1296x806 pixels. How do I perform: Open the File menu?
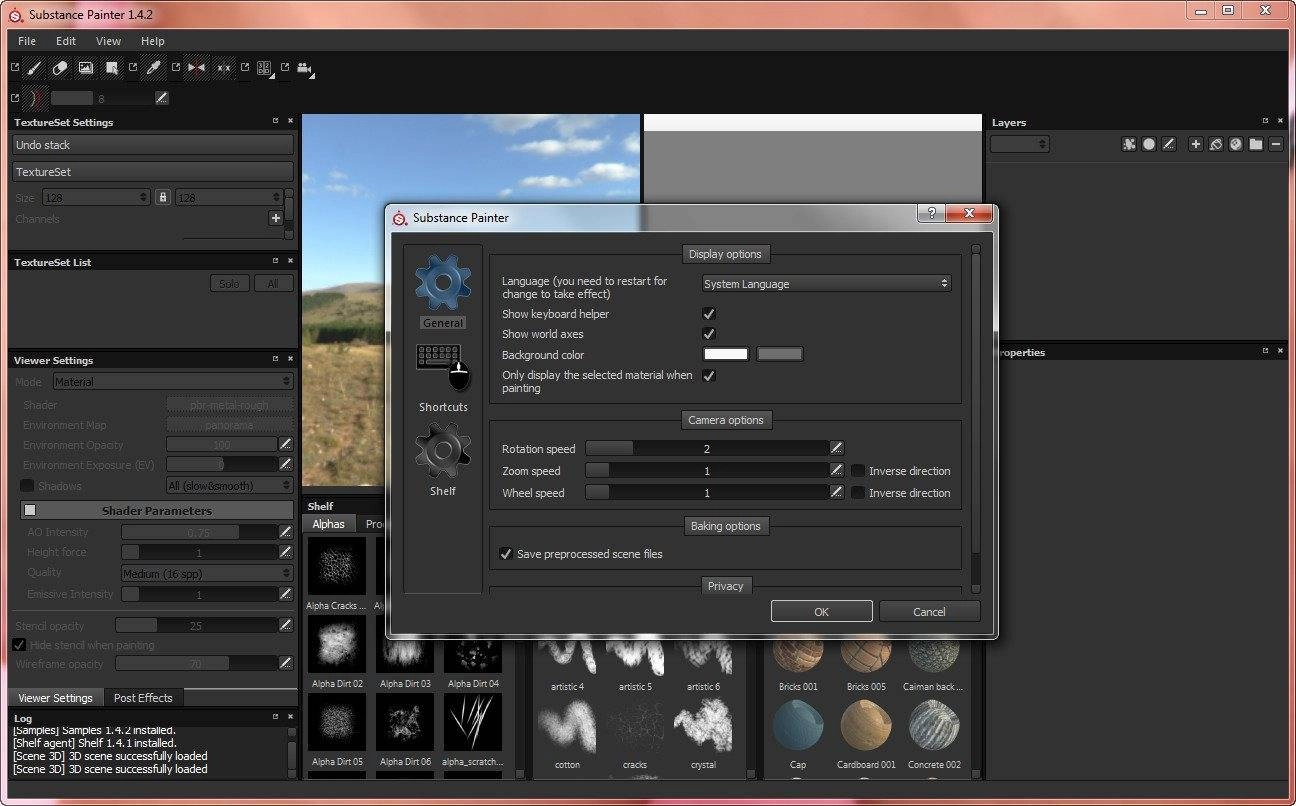pyautogui.click(x=27, y=41)
